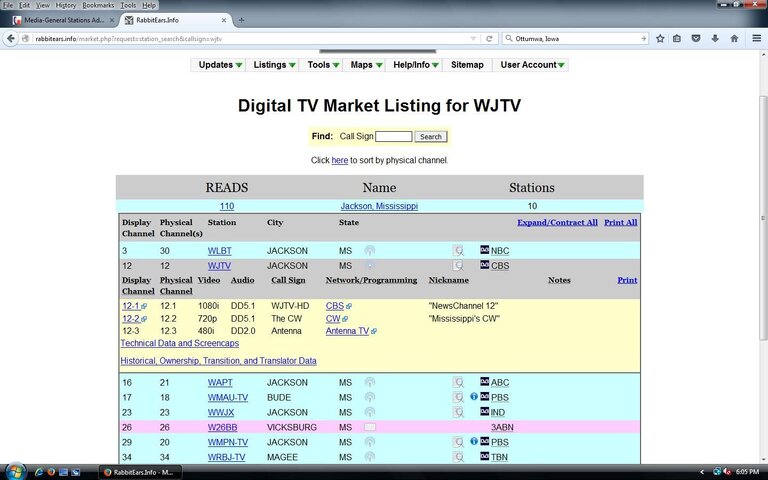Viewport: 768px width, 480px height.
Task: Click the vertical page scrollbar
Action: tap(763, 218)
